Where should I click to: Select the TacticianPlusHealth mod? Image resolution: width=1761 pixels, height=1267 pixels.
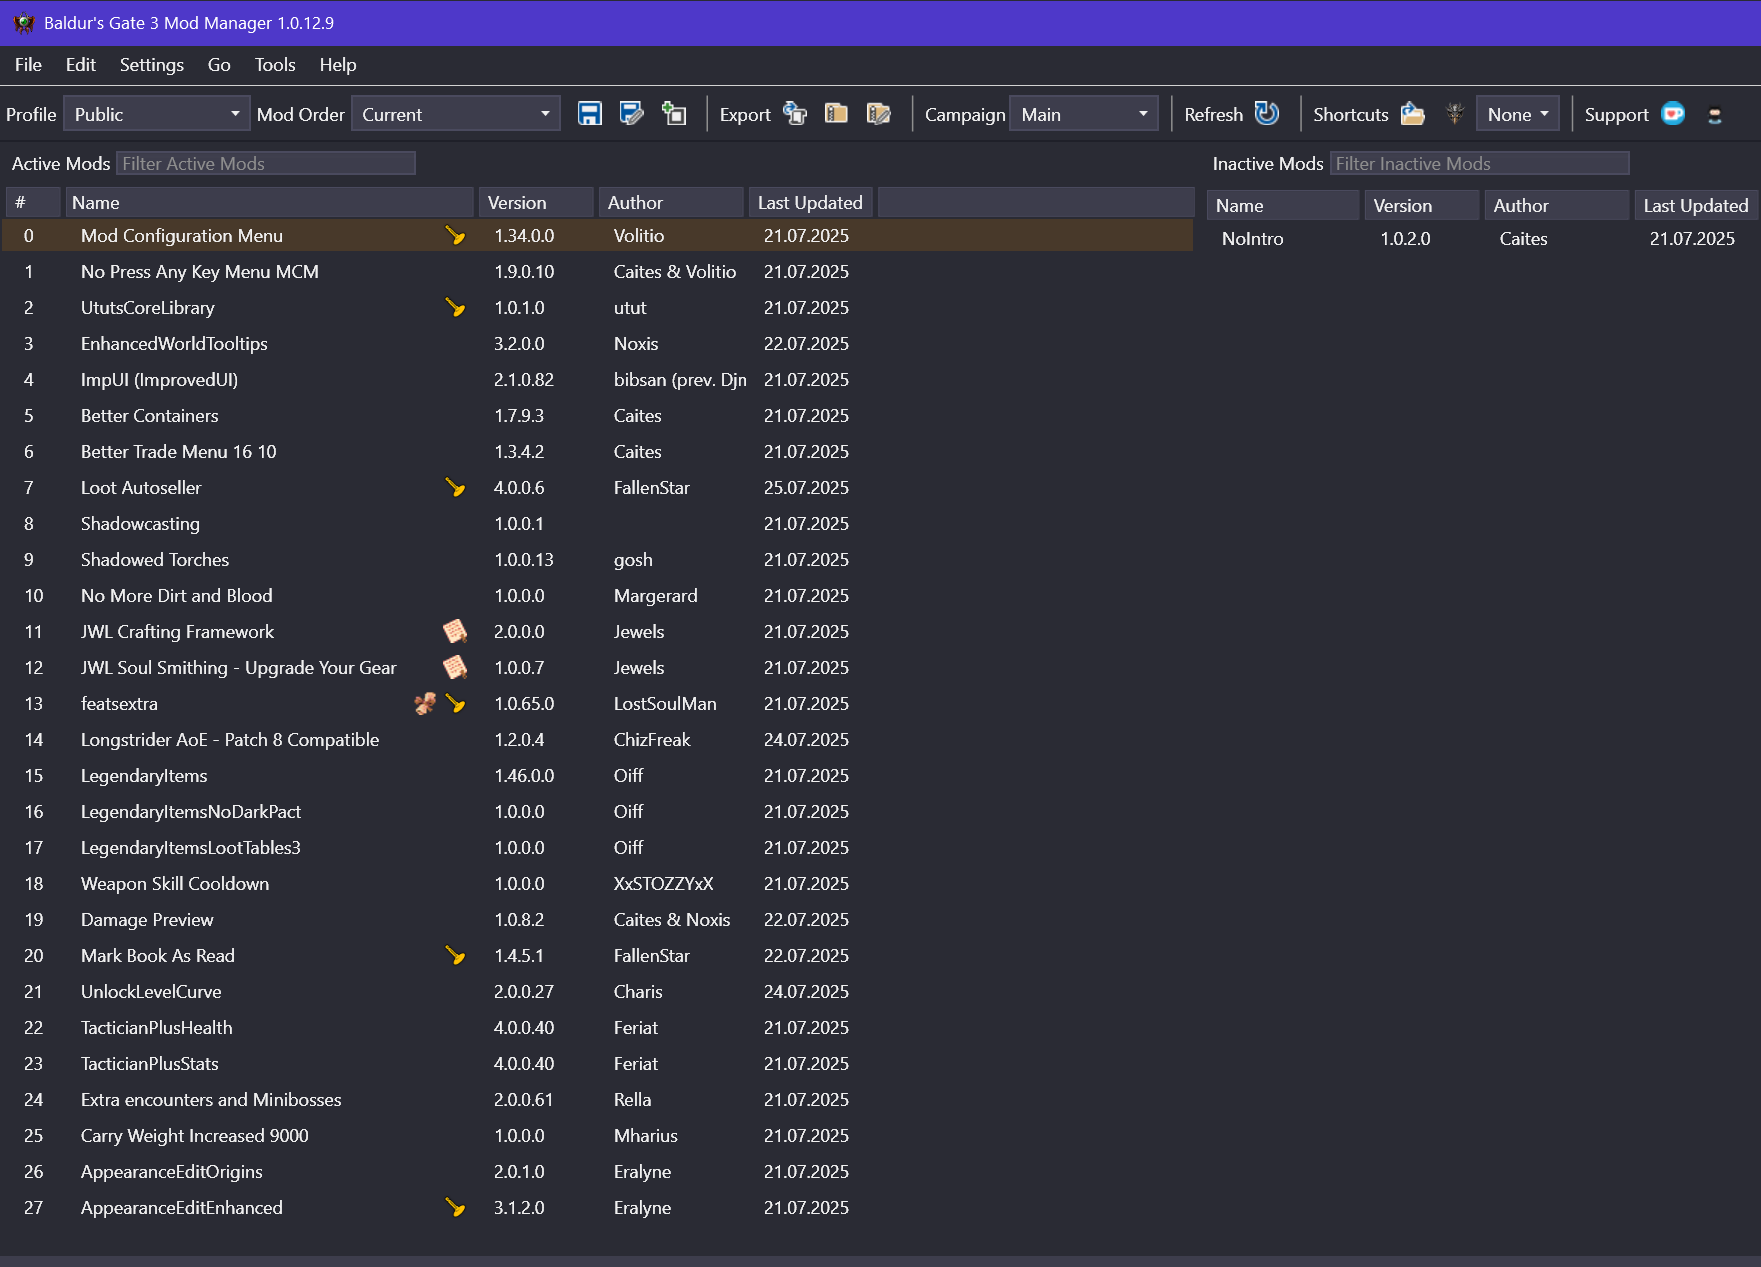(x=599, y=1028)
